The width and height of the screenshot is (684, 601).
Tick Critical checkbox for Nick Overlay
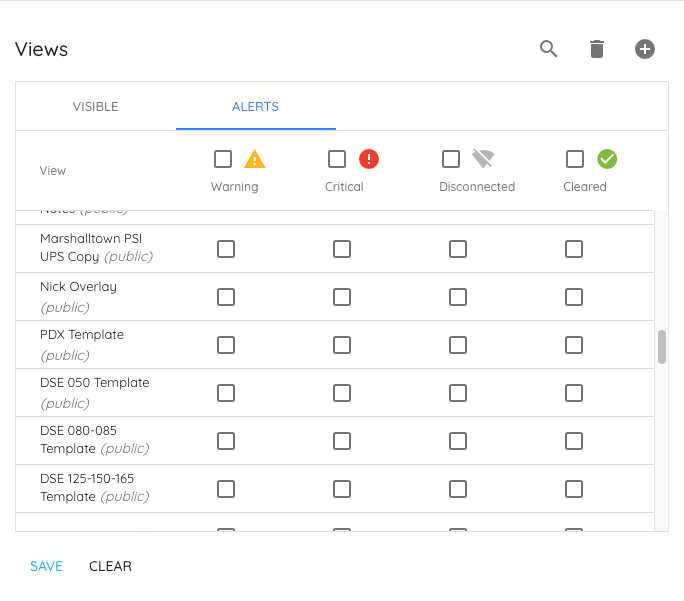(x=342, y=297)
